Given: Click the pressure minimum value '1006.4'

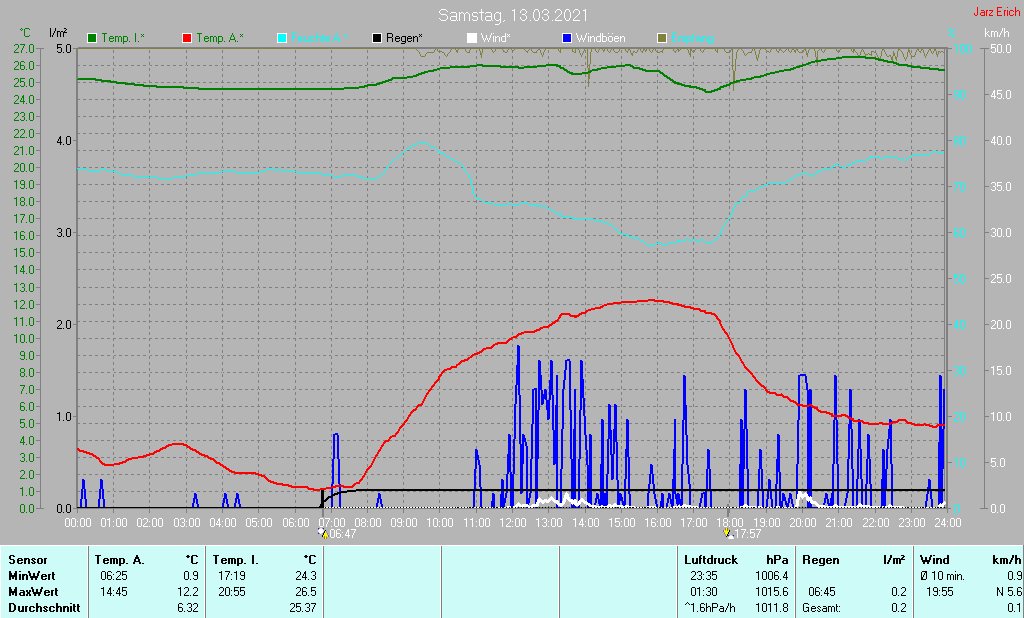Looking at the screenshot, I should [772, 576].
